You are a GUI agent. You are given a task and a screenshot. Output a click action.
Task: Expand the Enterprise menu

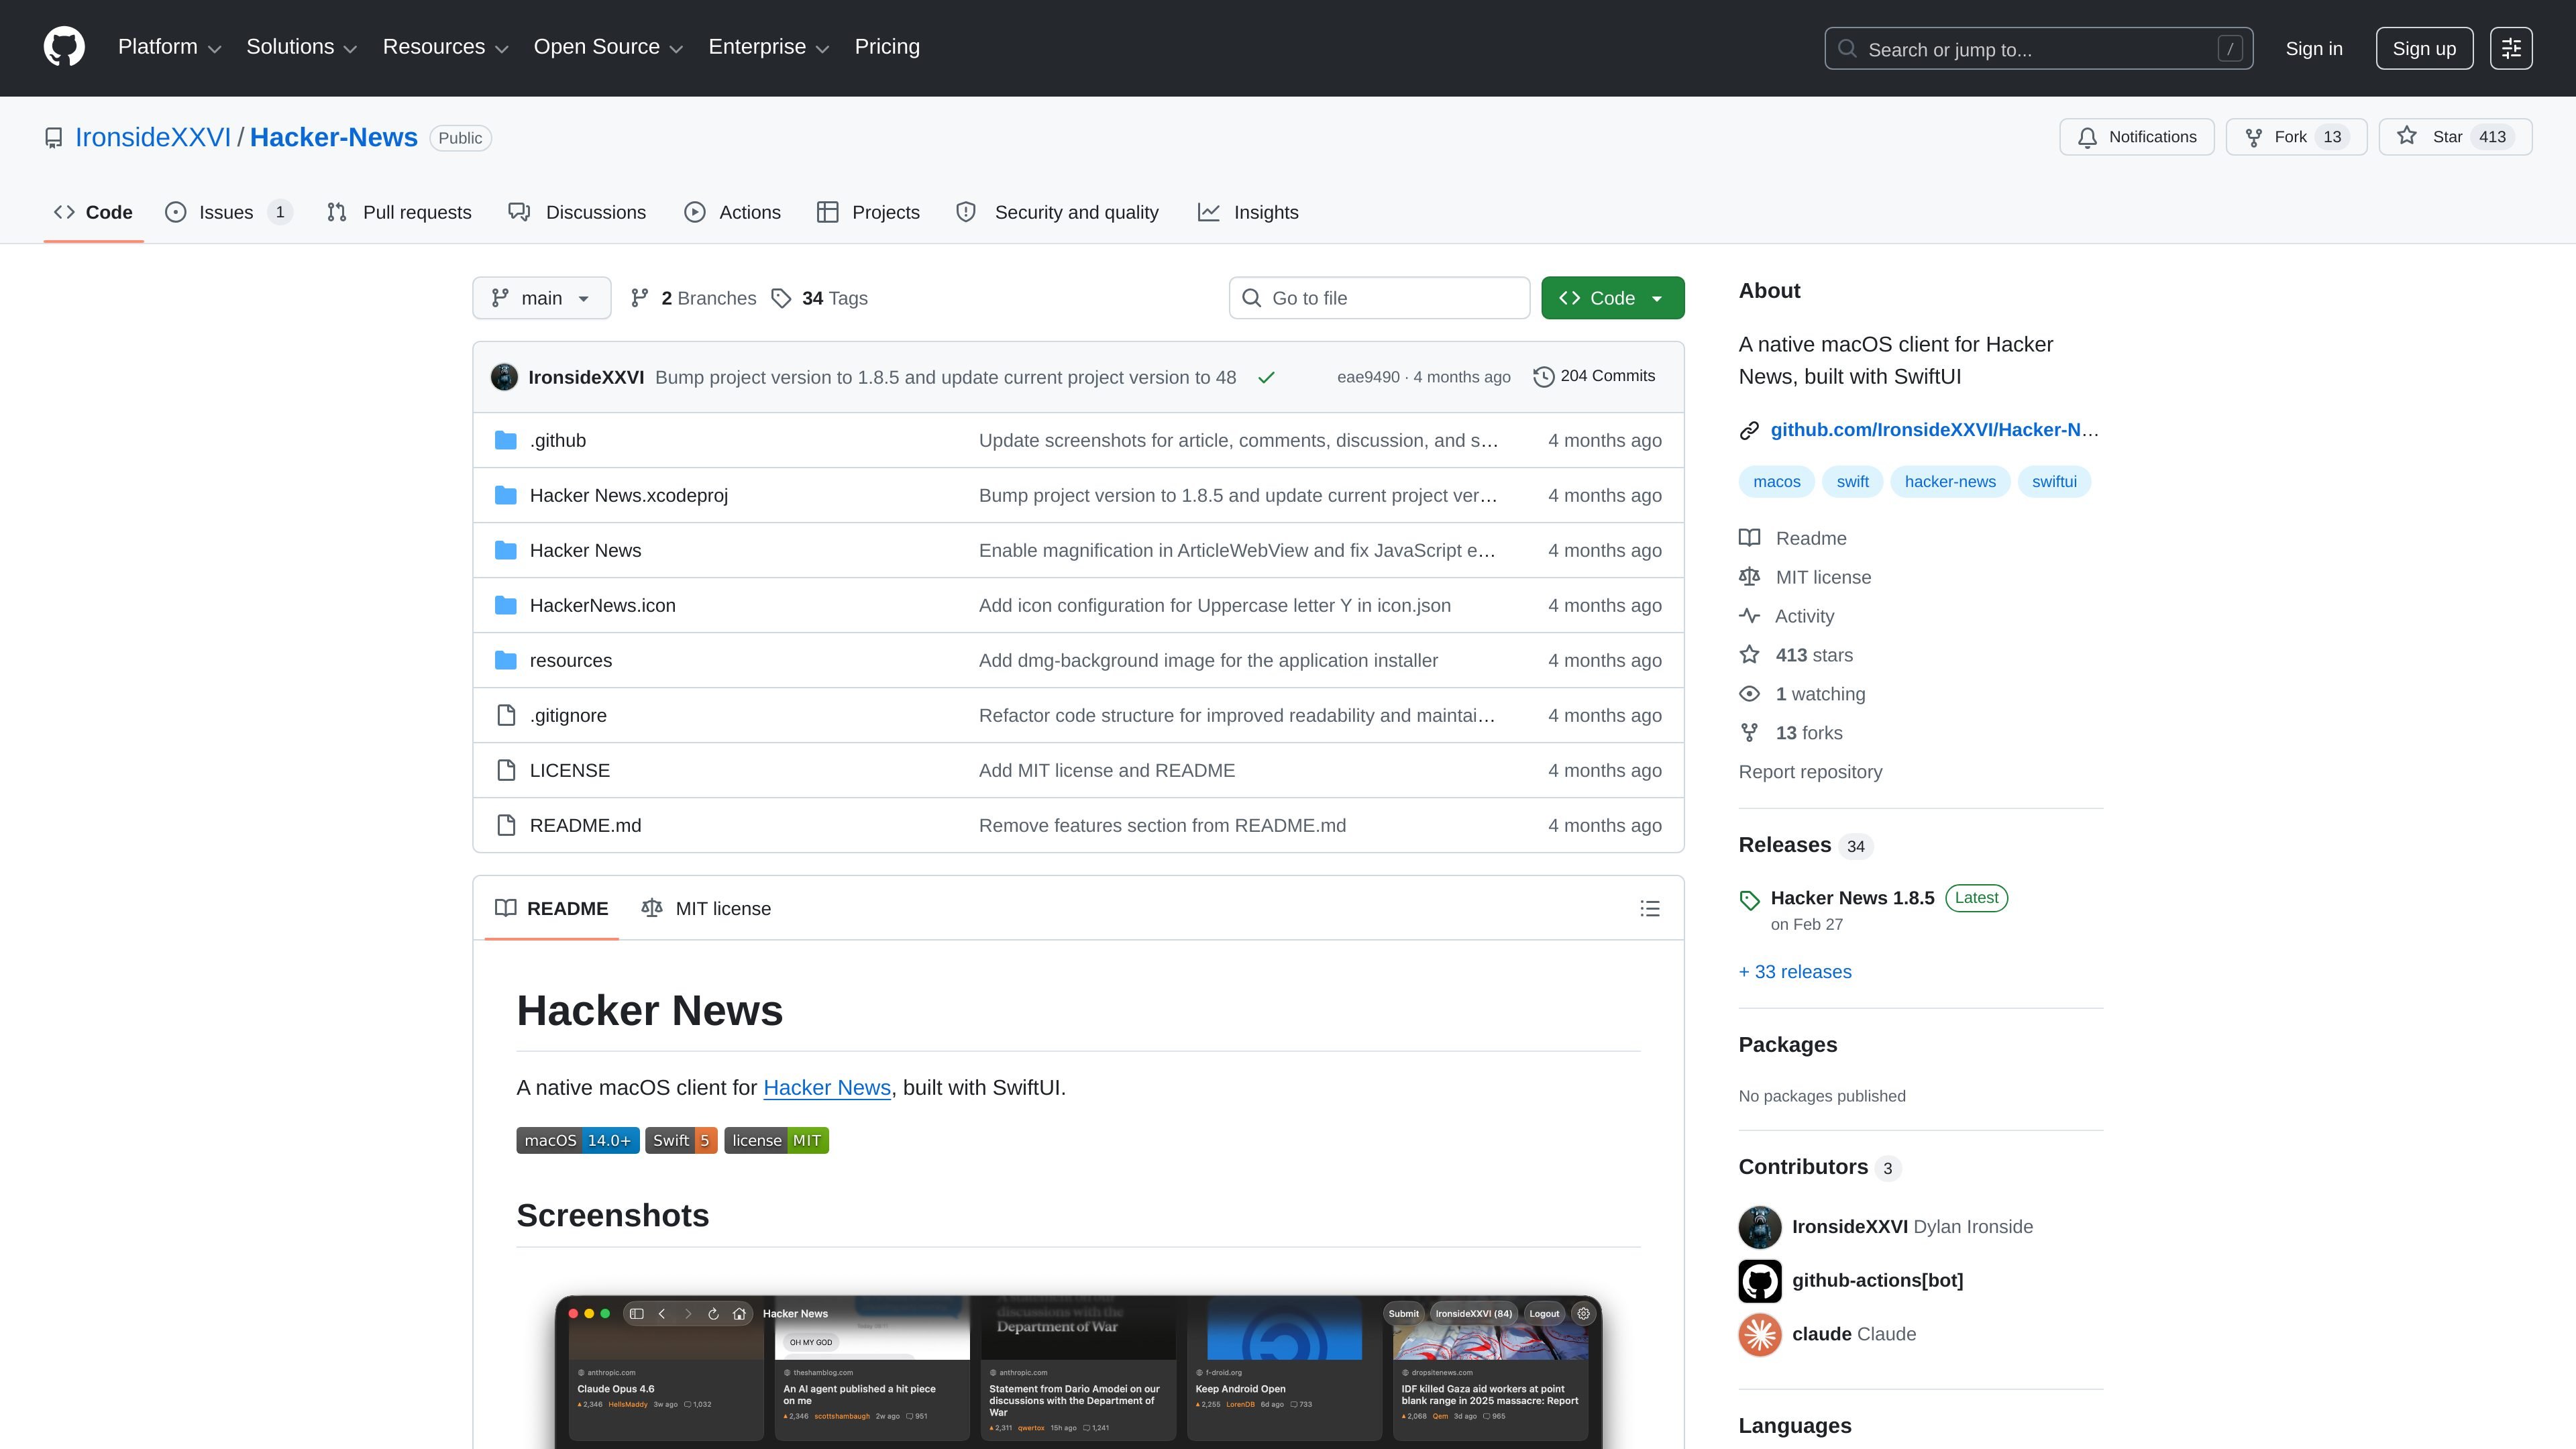click(768, 47)
